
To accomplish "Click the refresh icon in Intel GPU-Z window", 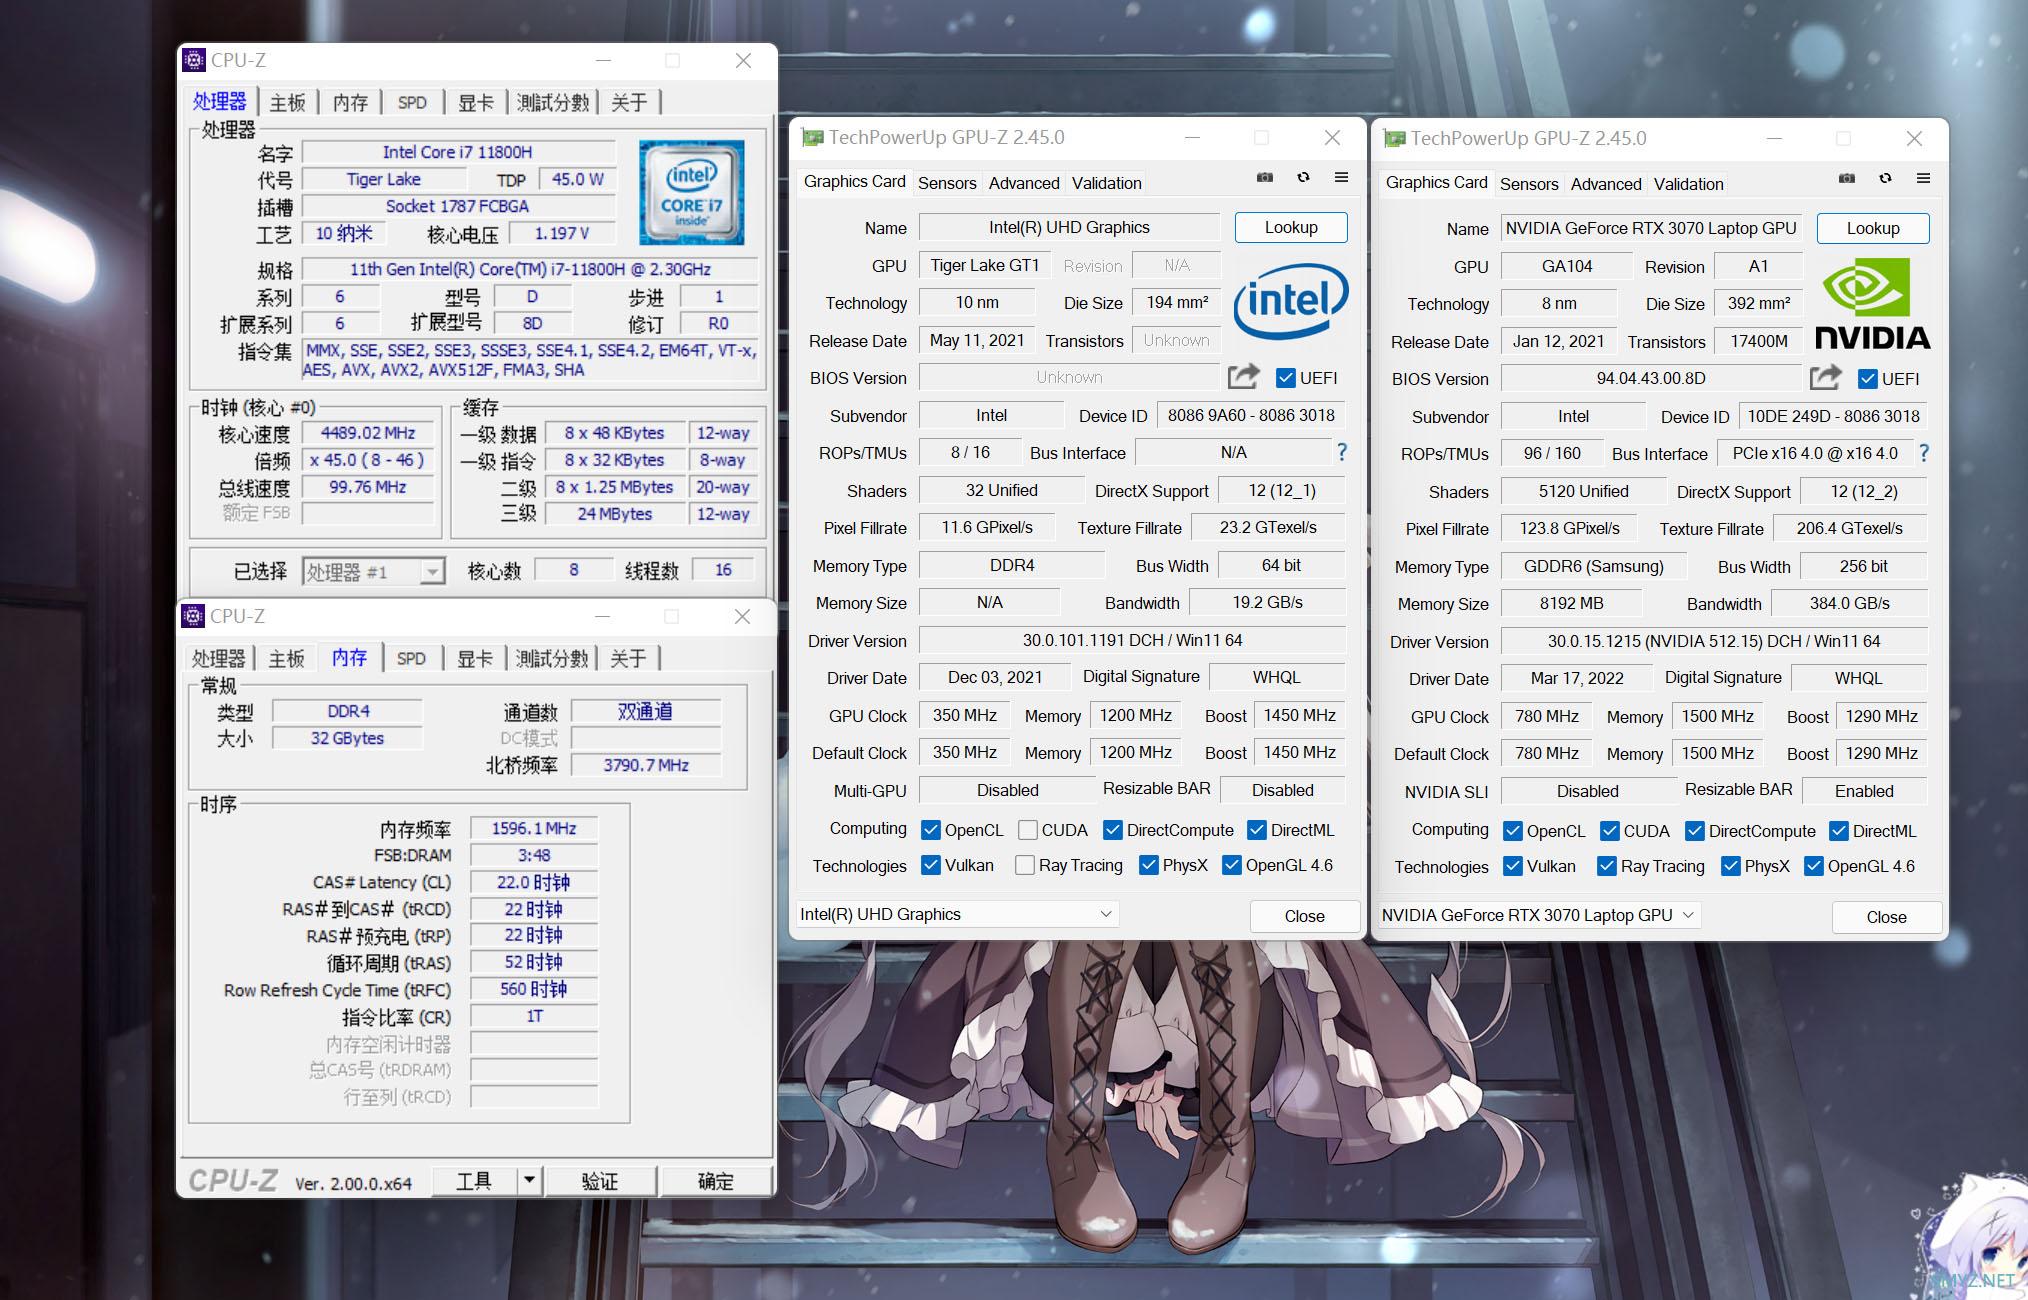I will pos(1303,178).
